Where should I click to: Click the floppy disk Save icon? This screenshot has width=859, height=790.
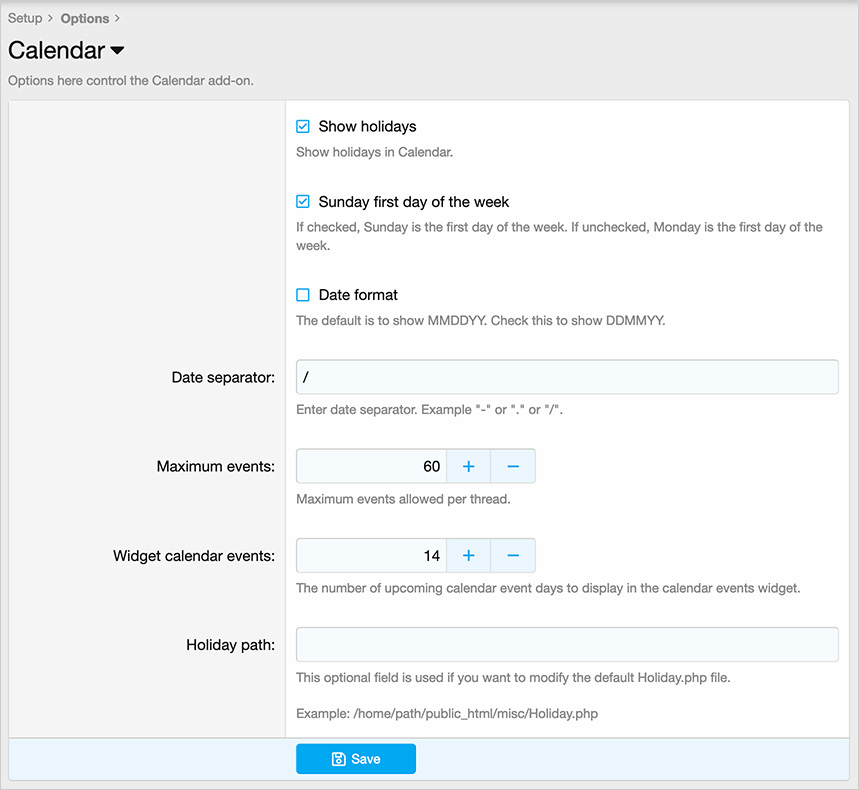339,759
